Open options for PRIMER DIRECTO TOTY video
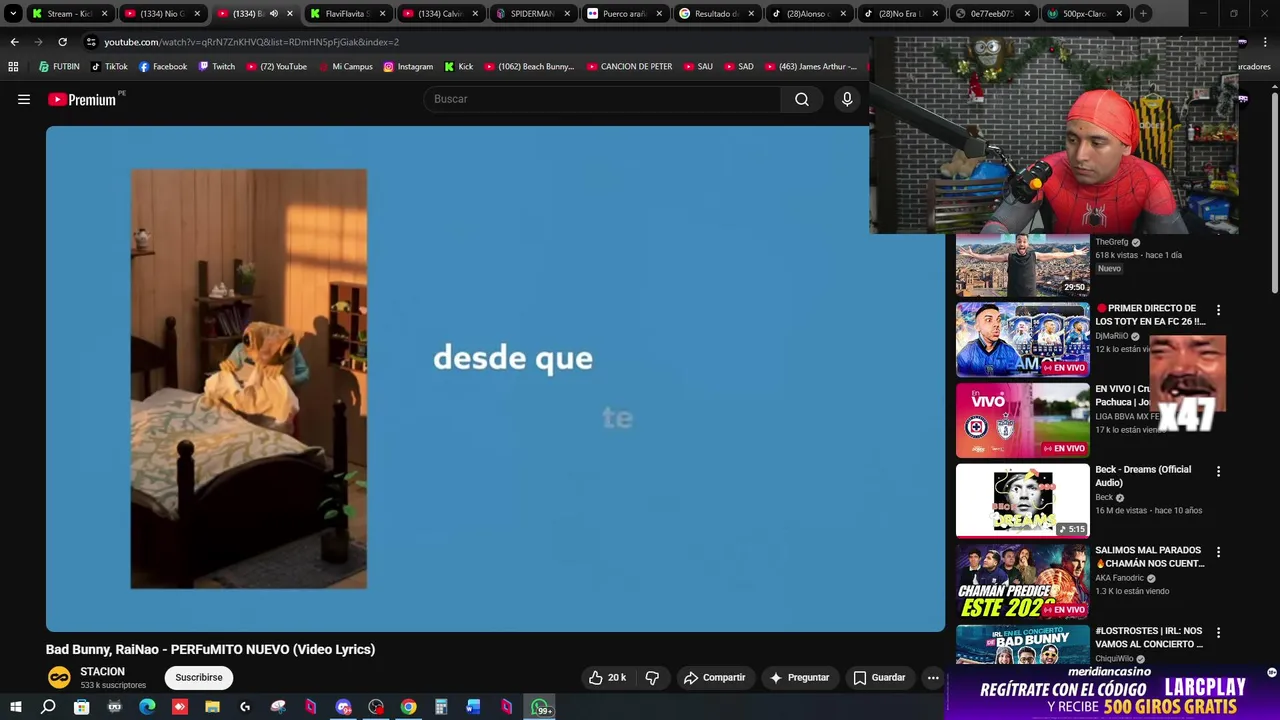 pos(1218,310)
